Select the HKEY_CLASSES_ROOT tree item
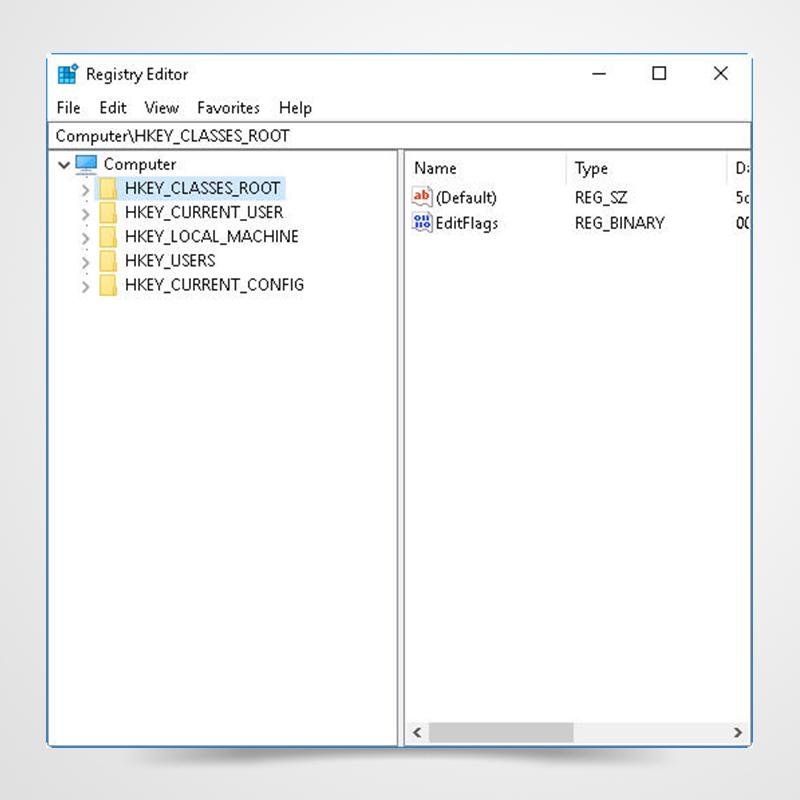 click(x=203, y=188)
